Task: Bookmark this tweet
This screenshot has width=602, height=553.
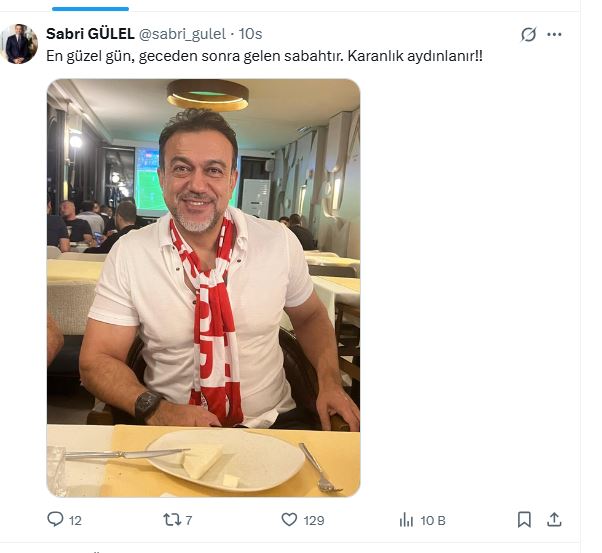Action: pyautogui.click(x=524, y=519)
